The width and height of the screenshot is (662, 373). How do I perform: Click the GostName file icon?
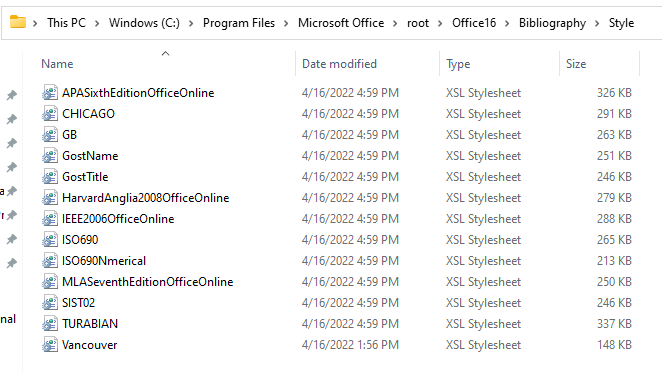point(50,156)
